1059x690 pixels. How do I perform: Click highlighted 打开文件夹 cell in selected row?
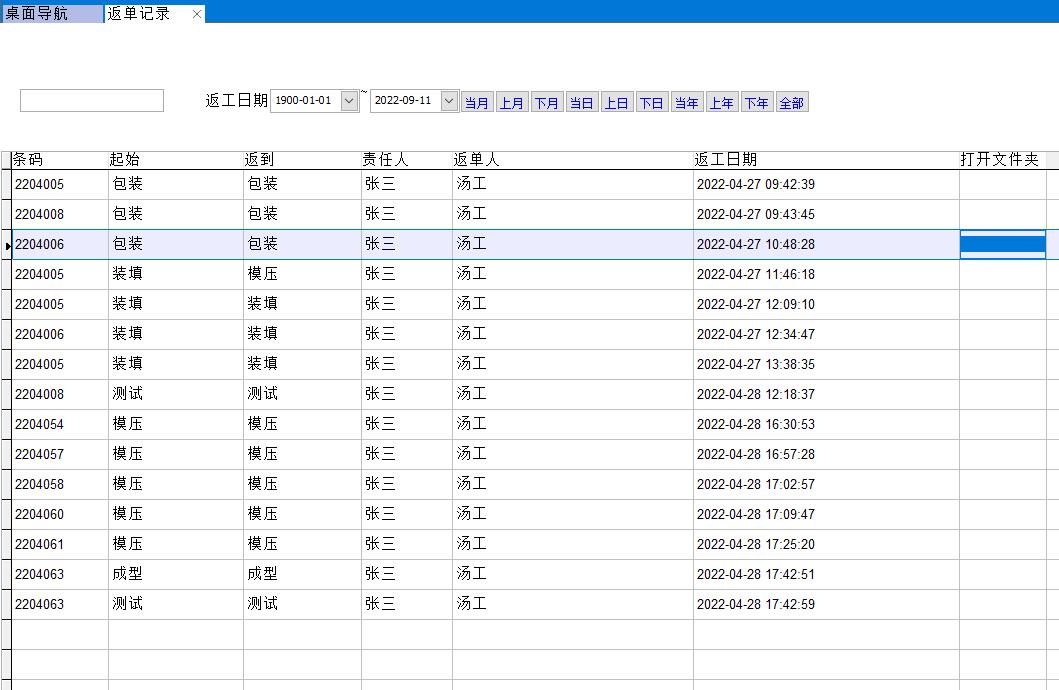[1002, 244]
